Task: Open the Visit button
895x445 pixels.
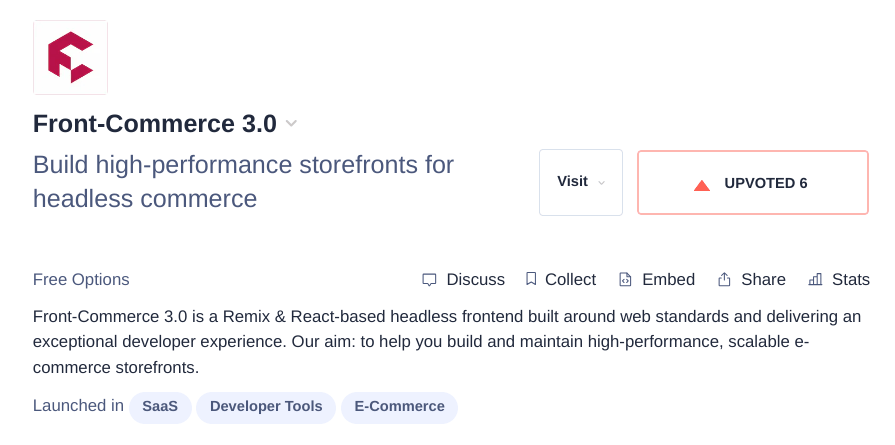Action: (580, 183)
